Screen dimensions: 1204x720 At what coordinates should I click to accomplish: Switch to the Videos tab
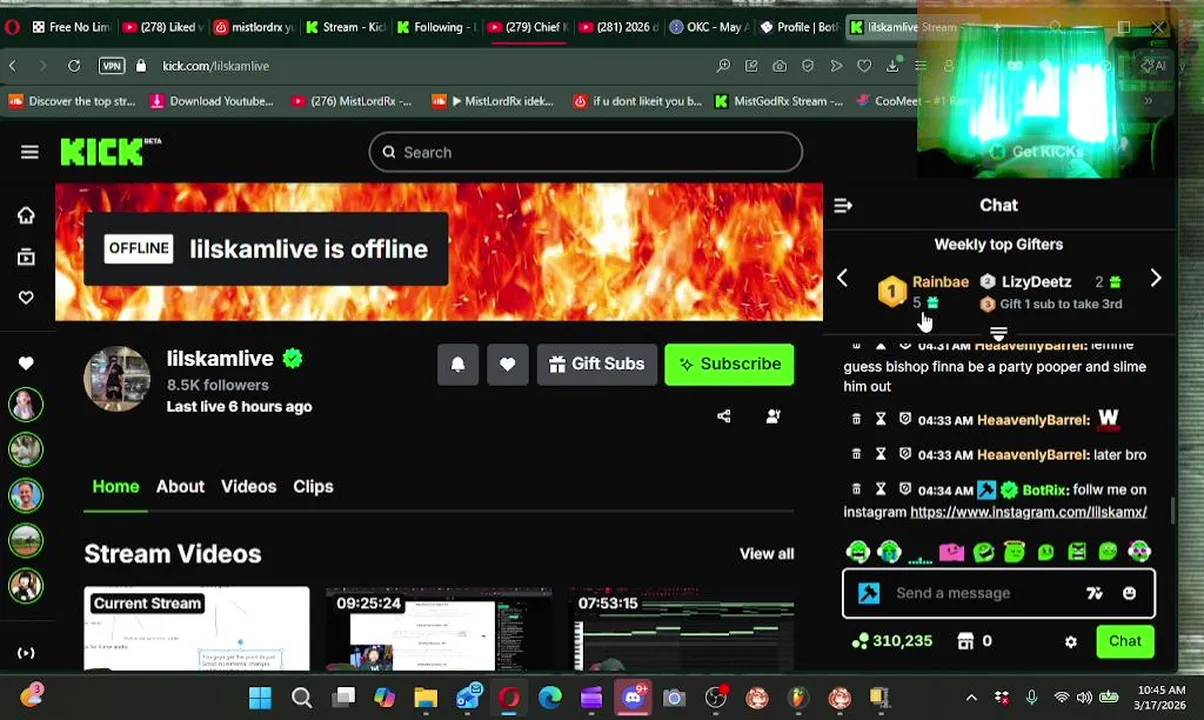tap(248, 486)
